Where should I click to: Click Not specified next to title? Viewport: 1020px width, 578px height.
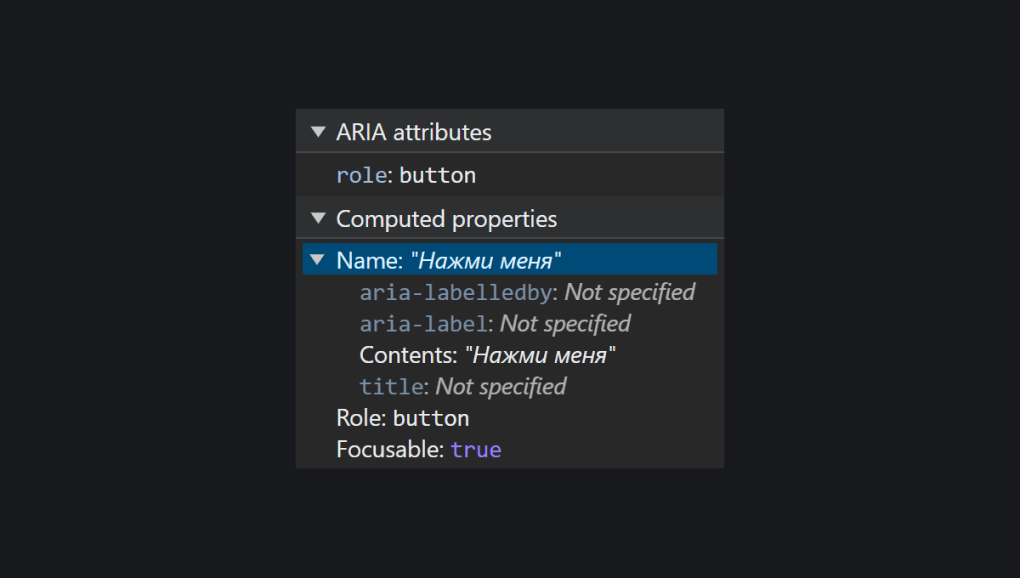(501, 386)
